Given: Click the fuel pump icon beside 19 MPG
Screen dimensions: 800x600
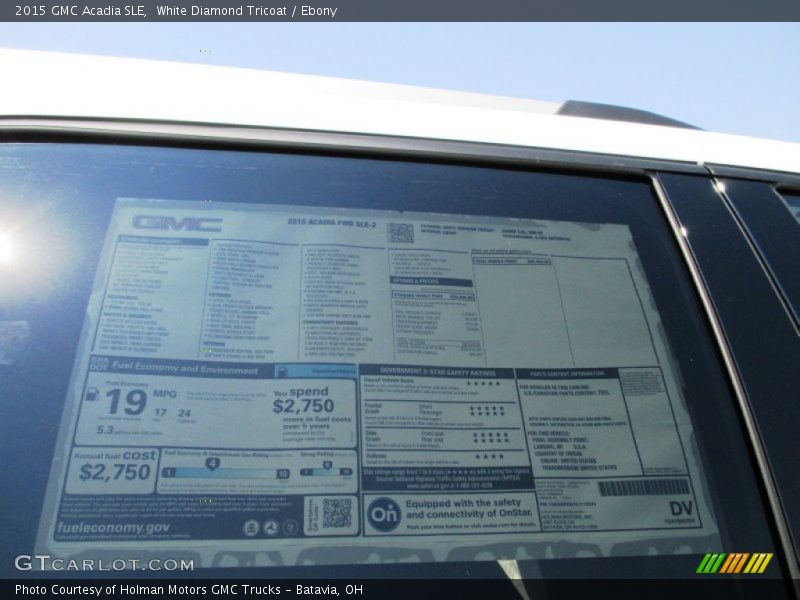Looking at the screenshot, I should 93,393.
